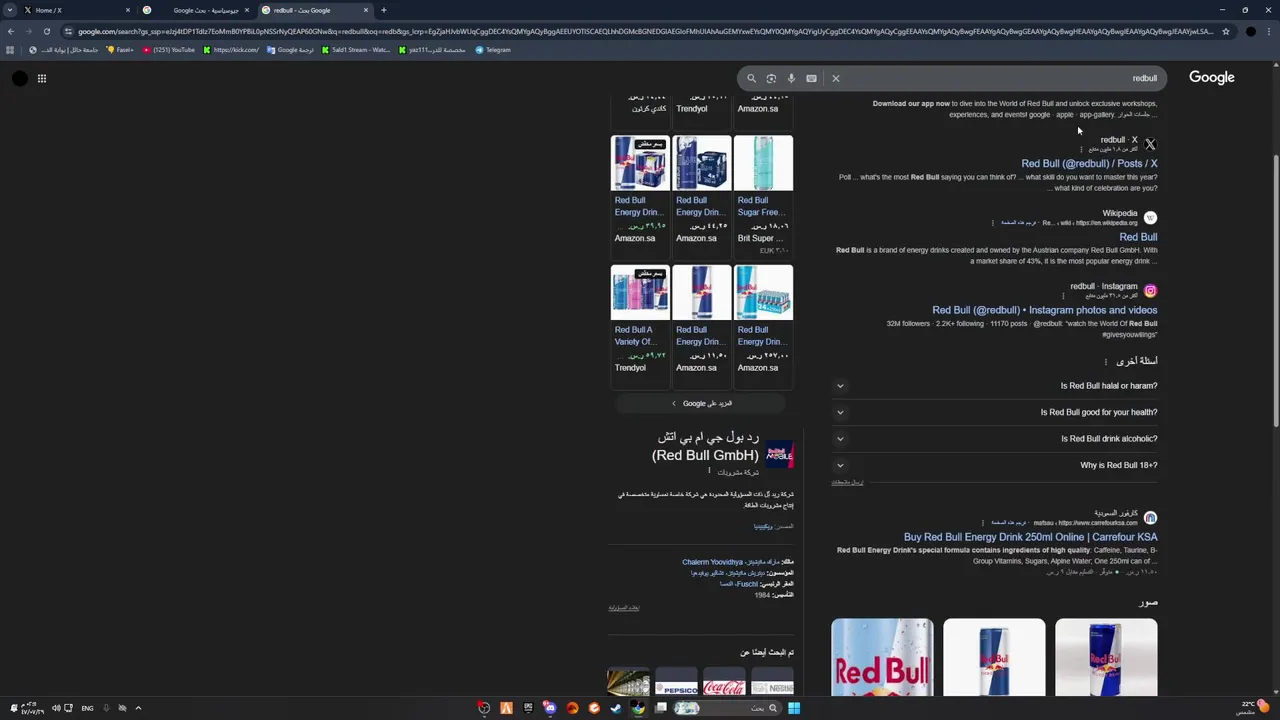Select the redbull Google search tab
The height and width of the screenshot is (720, 1280).
coord(315,10)
